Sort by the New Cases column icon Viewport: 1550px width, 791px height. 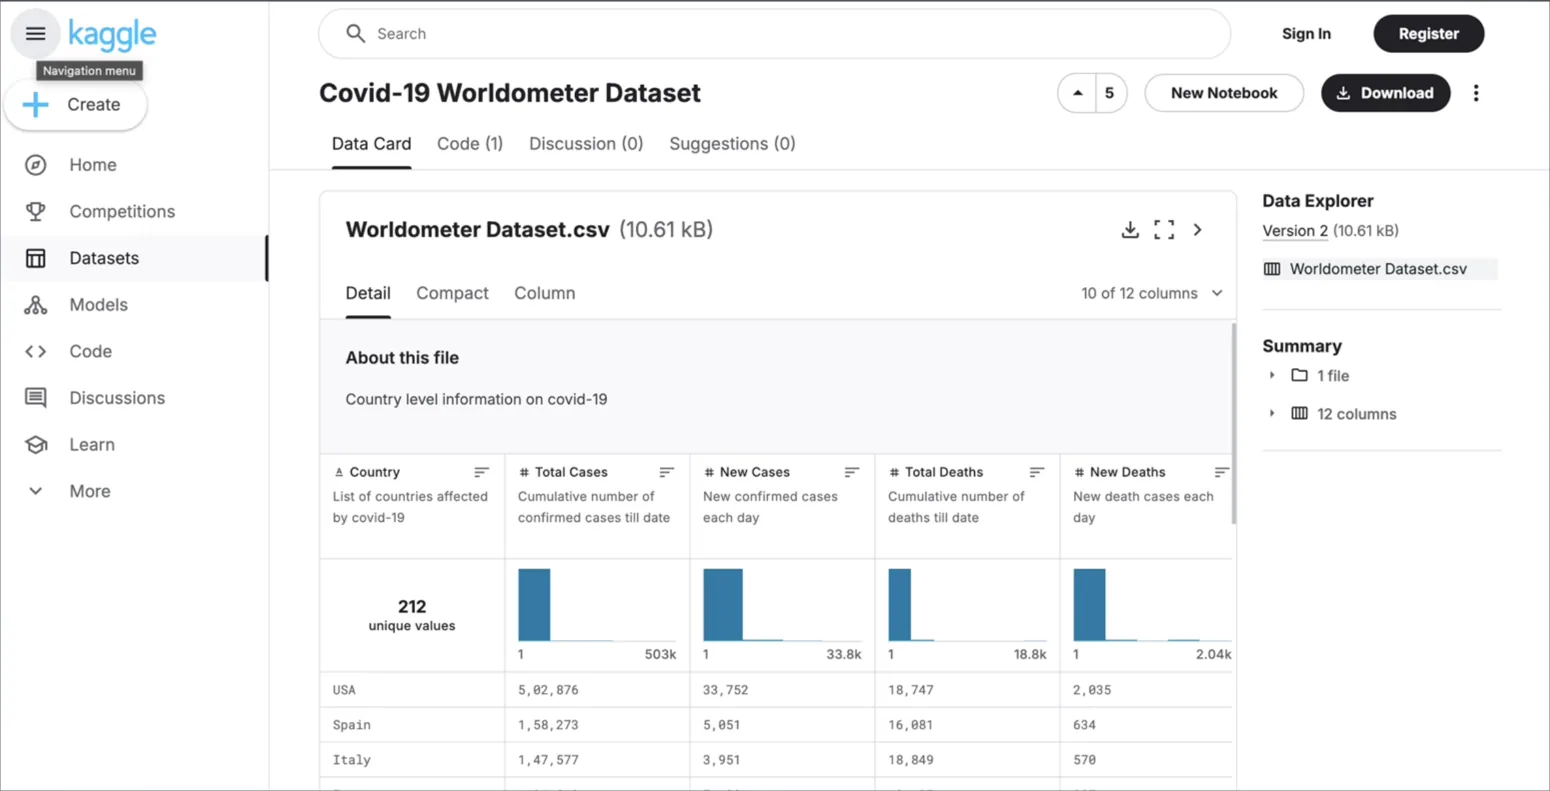[x=851, y=472]
